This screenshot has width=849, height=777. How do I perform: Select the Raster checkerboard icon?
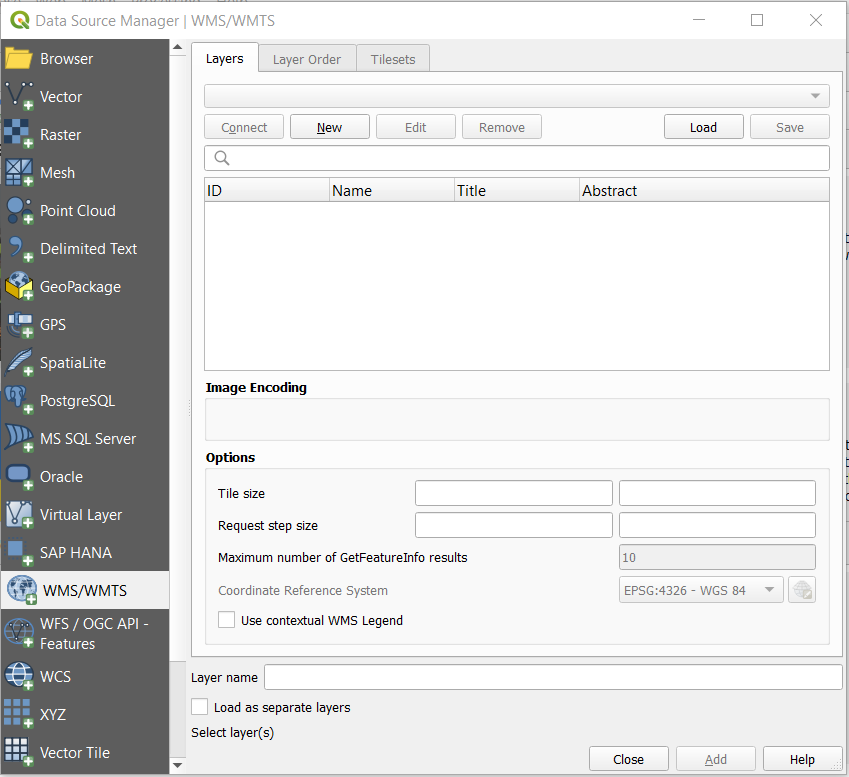point(19,134)
